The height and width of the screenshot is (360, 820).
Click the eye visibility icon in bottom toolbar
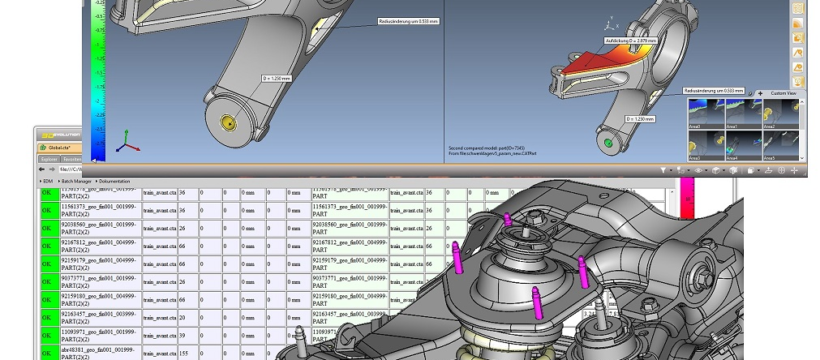pyautogui.click(x=698, y=170)
